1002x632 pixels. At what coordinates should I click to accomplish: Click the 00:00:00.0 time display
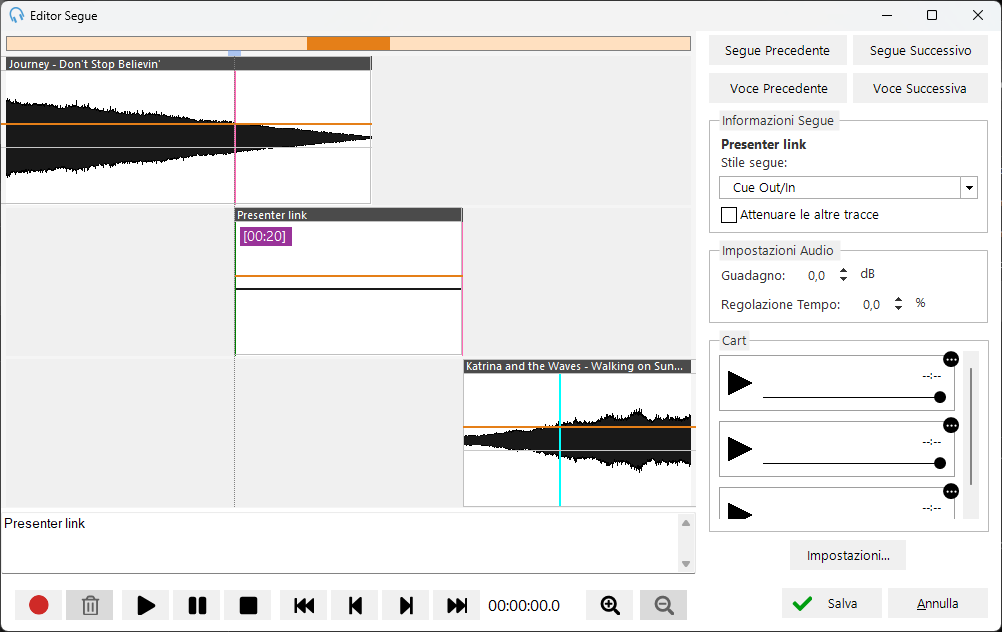coord(524,606)
